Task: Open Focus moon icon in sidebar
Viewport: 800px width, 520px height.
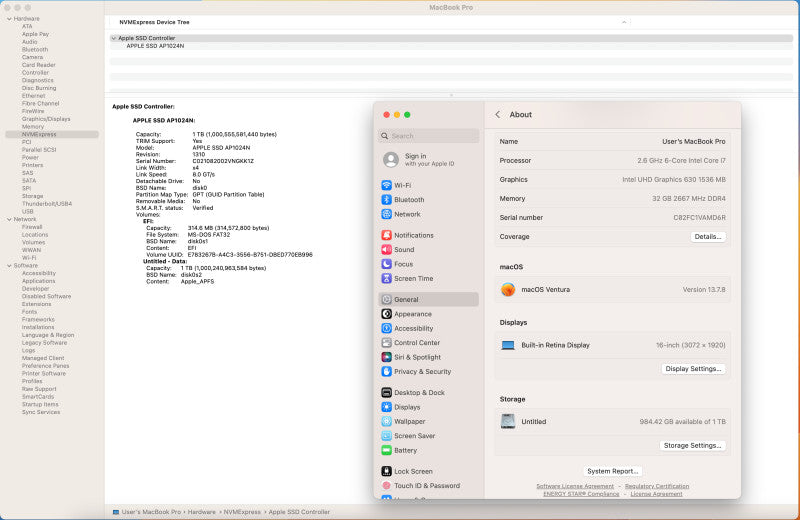Action: click(386, 264)
